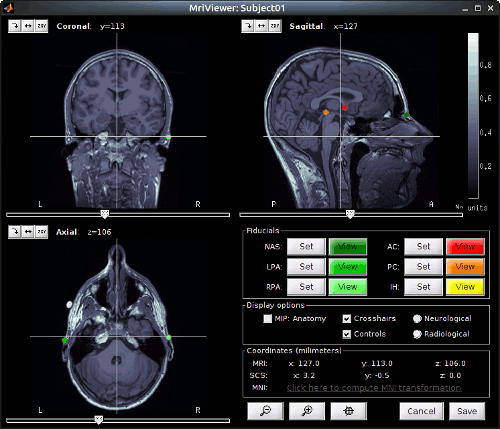500x429 pixels.
Task: Select the Radiological orientation option
Action: coord(417,334)
